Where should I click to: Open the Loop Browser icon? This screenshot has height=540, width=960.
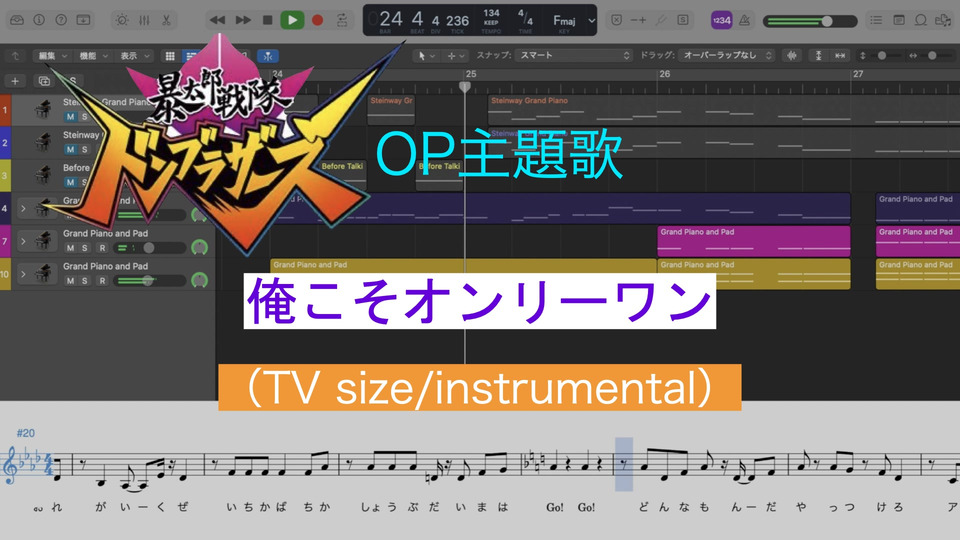coord(920,20)
